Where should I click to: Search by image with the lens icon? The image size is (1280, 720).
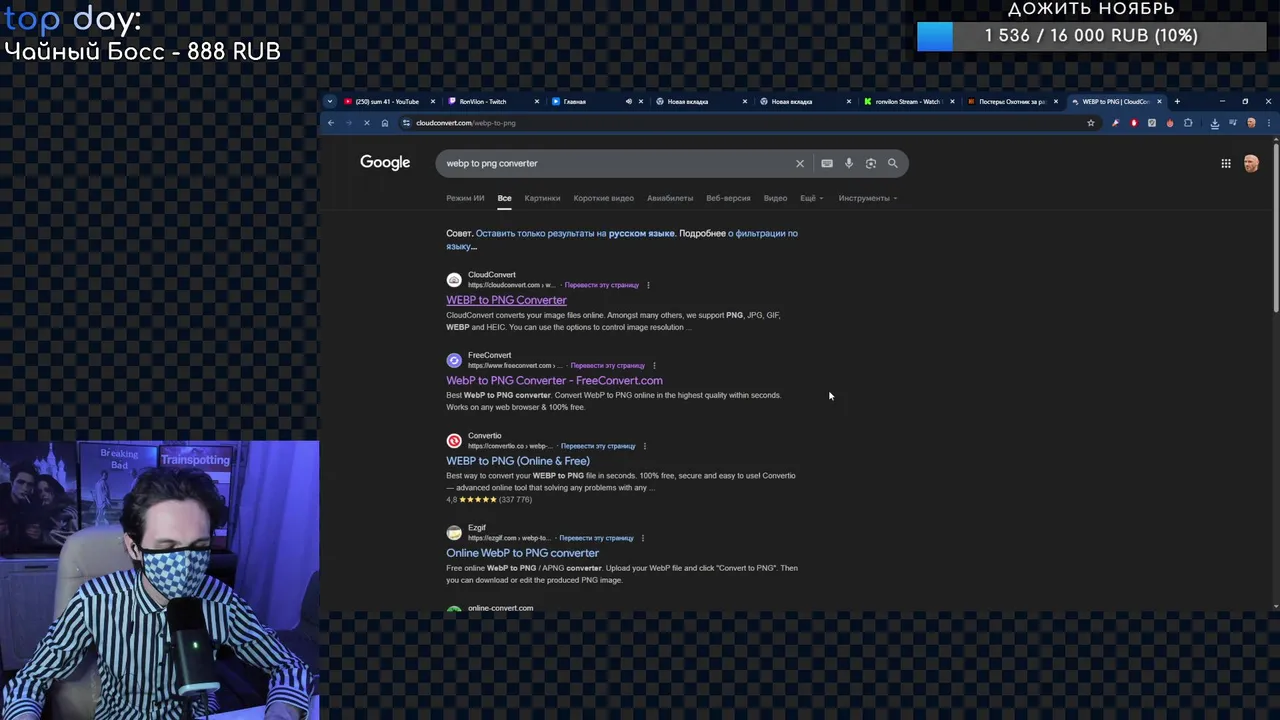click(871, 163)
